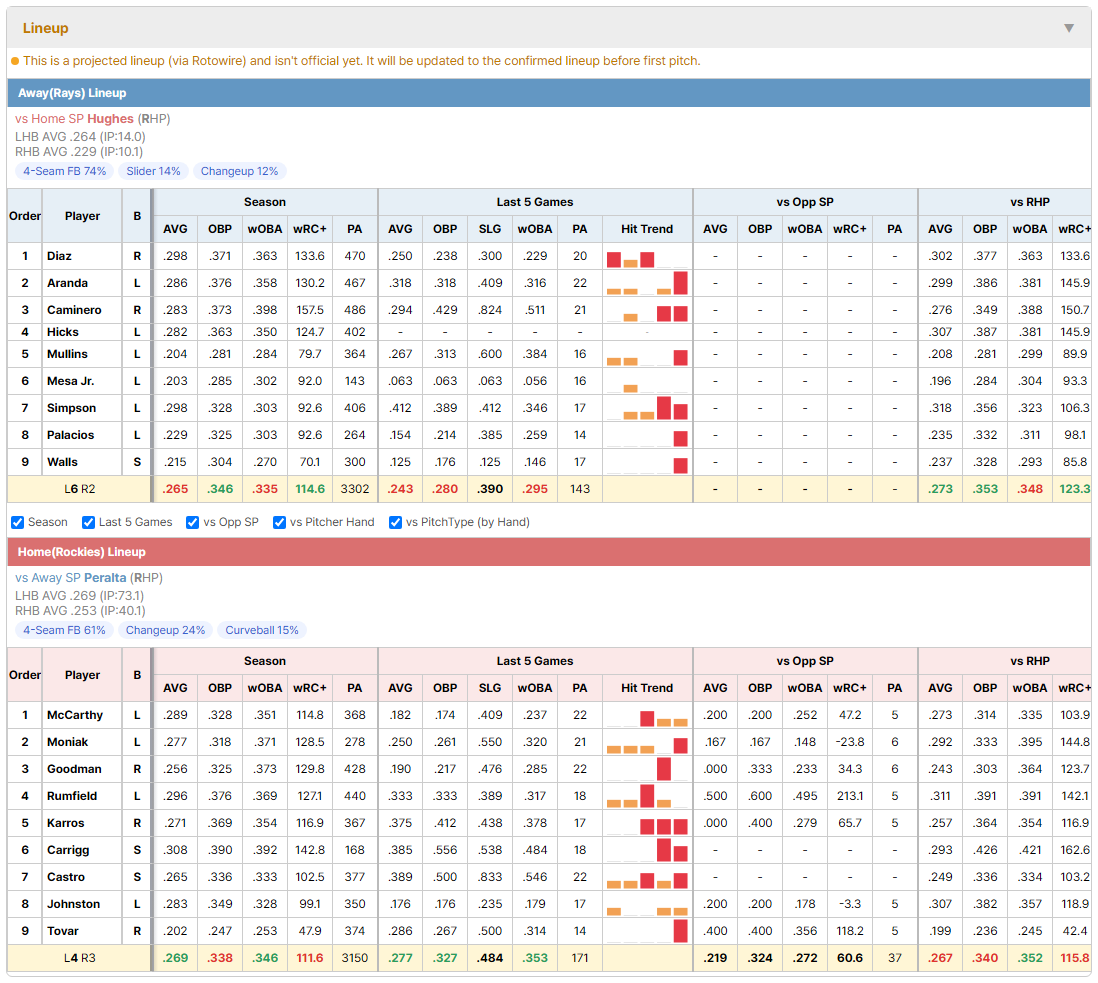Click the projected lineup notice text

click(361, 61)
